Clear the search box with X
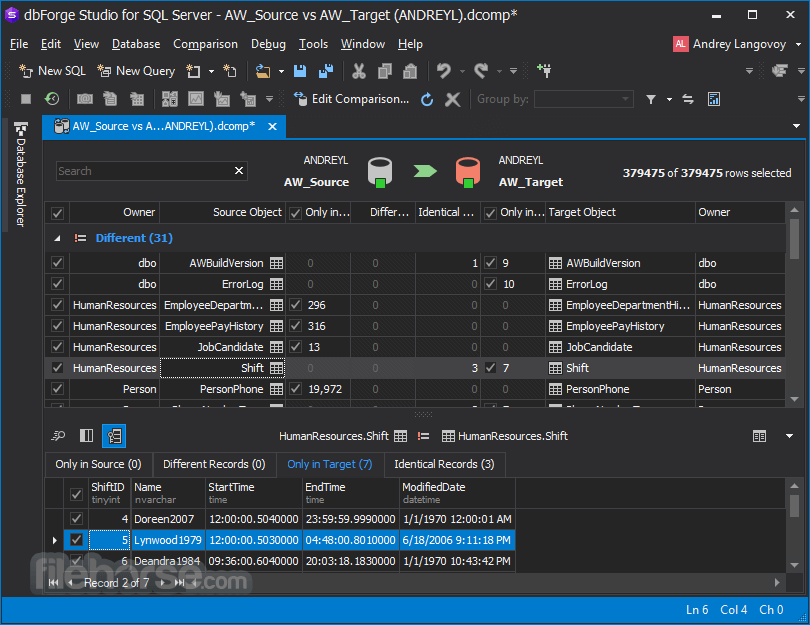810x625 pixels. [x=239, y=170]
